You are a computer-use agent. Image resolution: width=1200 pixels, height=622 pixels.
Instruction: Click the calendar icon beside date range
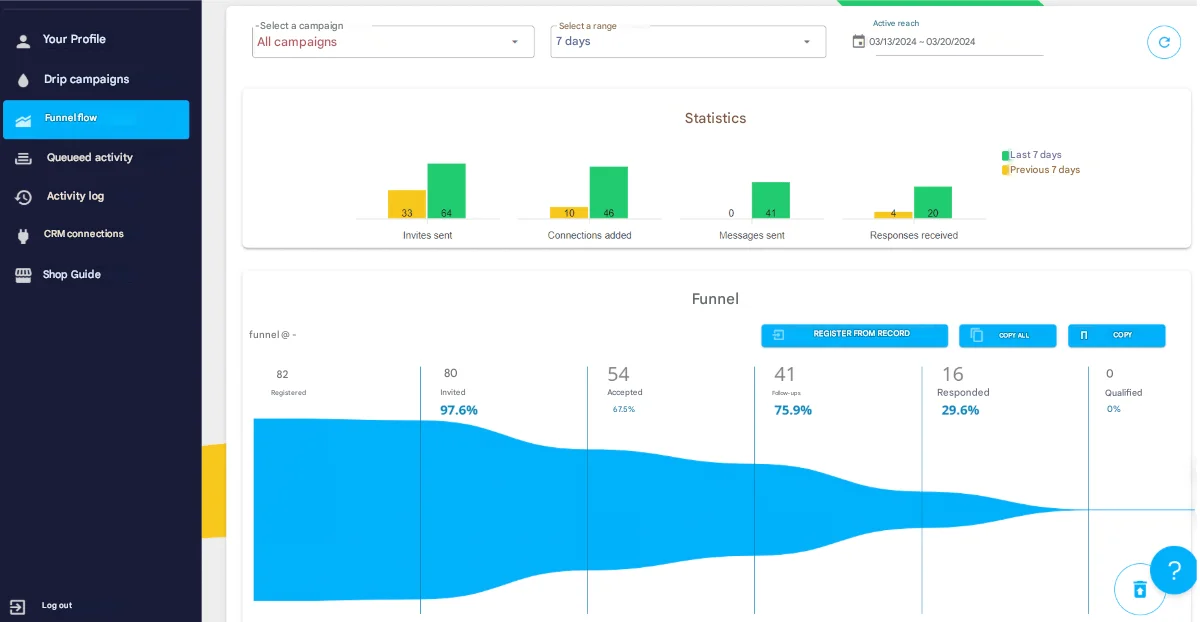point(858,41)
